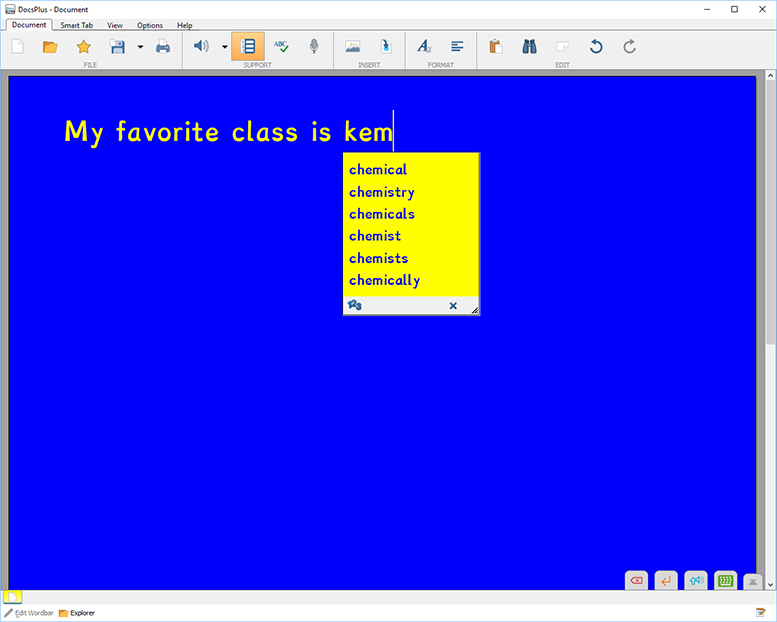
Task: Collapse the wordbar using the up-arrow button
Action: tap(755, 581)
